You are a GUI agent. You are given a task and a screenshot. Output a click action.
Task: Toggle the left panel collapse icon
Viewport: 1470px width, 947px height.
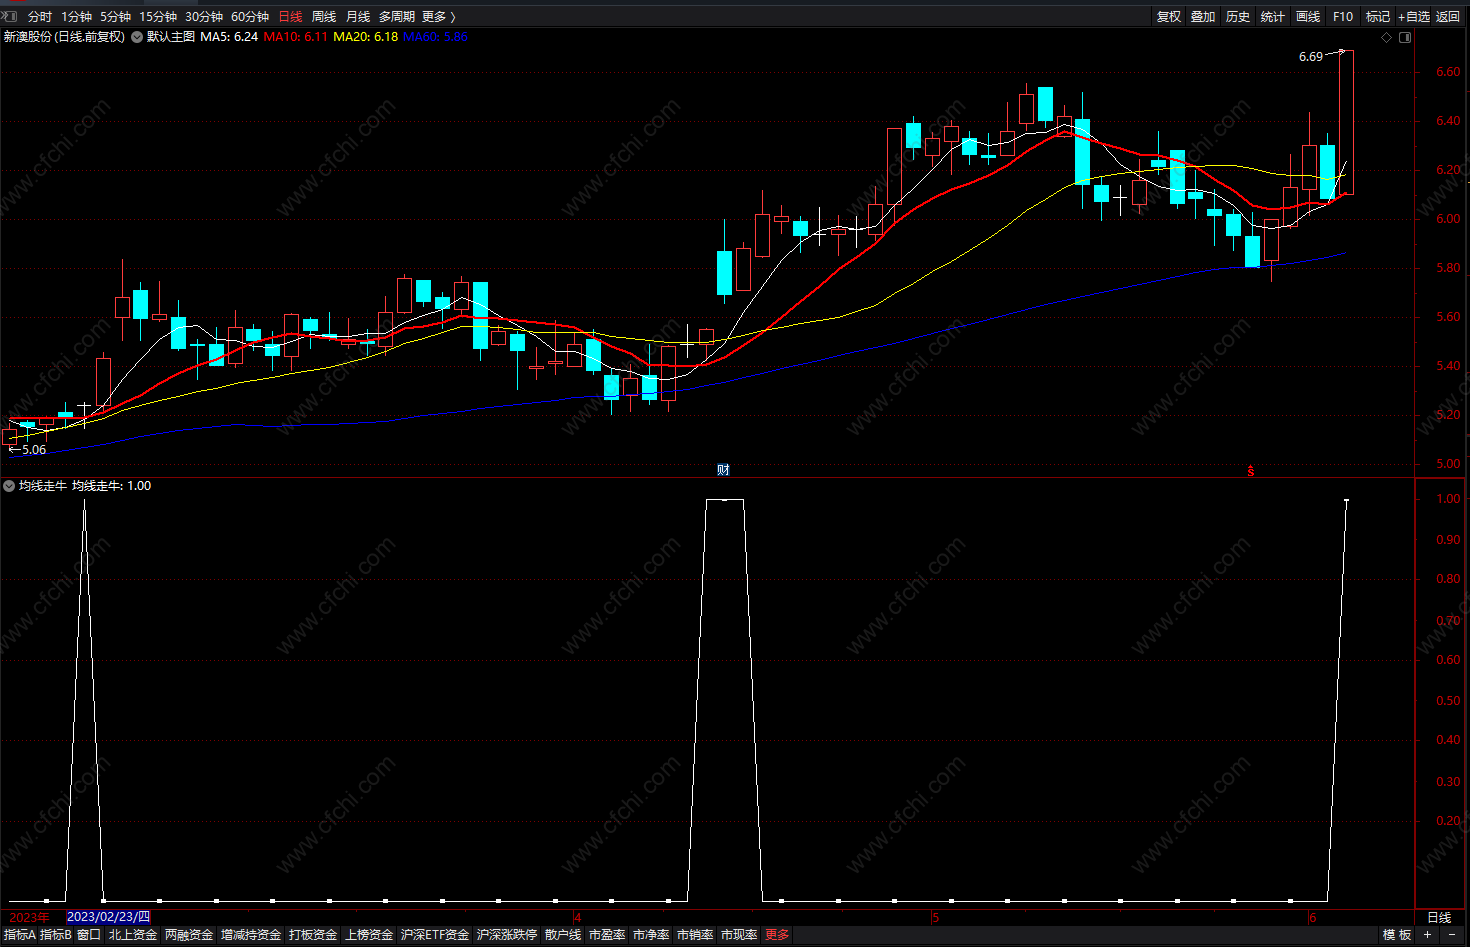coord(10,16)
